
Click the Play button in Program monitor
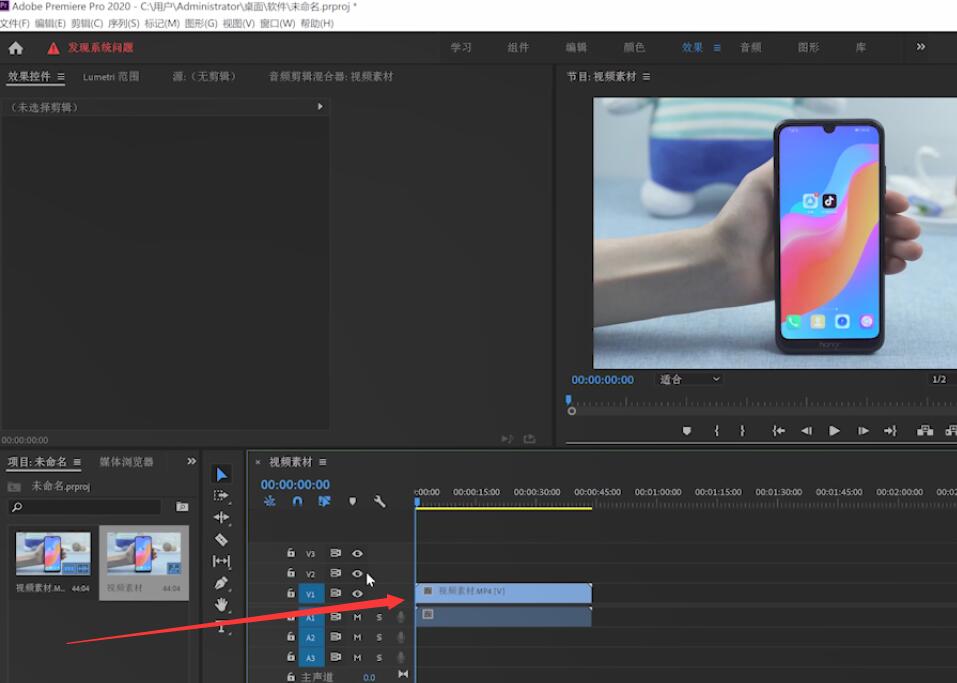coord(834,430)
